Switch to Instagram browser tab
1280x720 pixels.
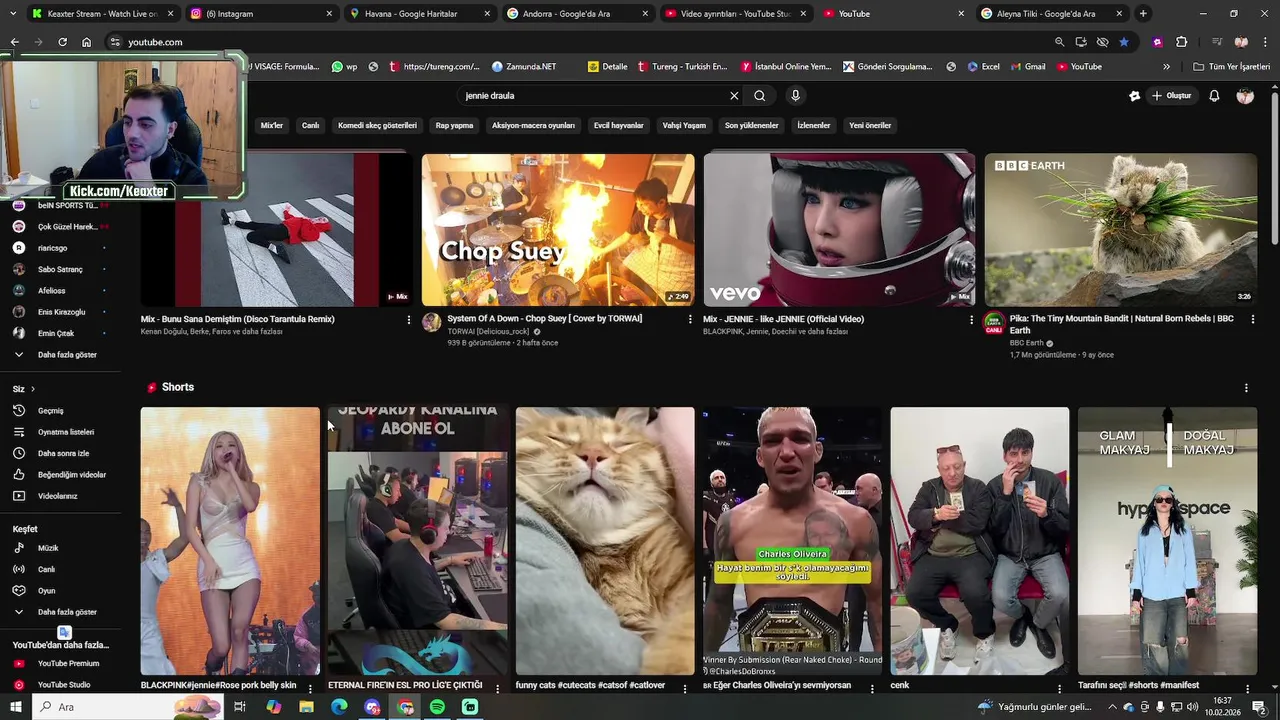(x=260, y=14)
